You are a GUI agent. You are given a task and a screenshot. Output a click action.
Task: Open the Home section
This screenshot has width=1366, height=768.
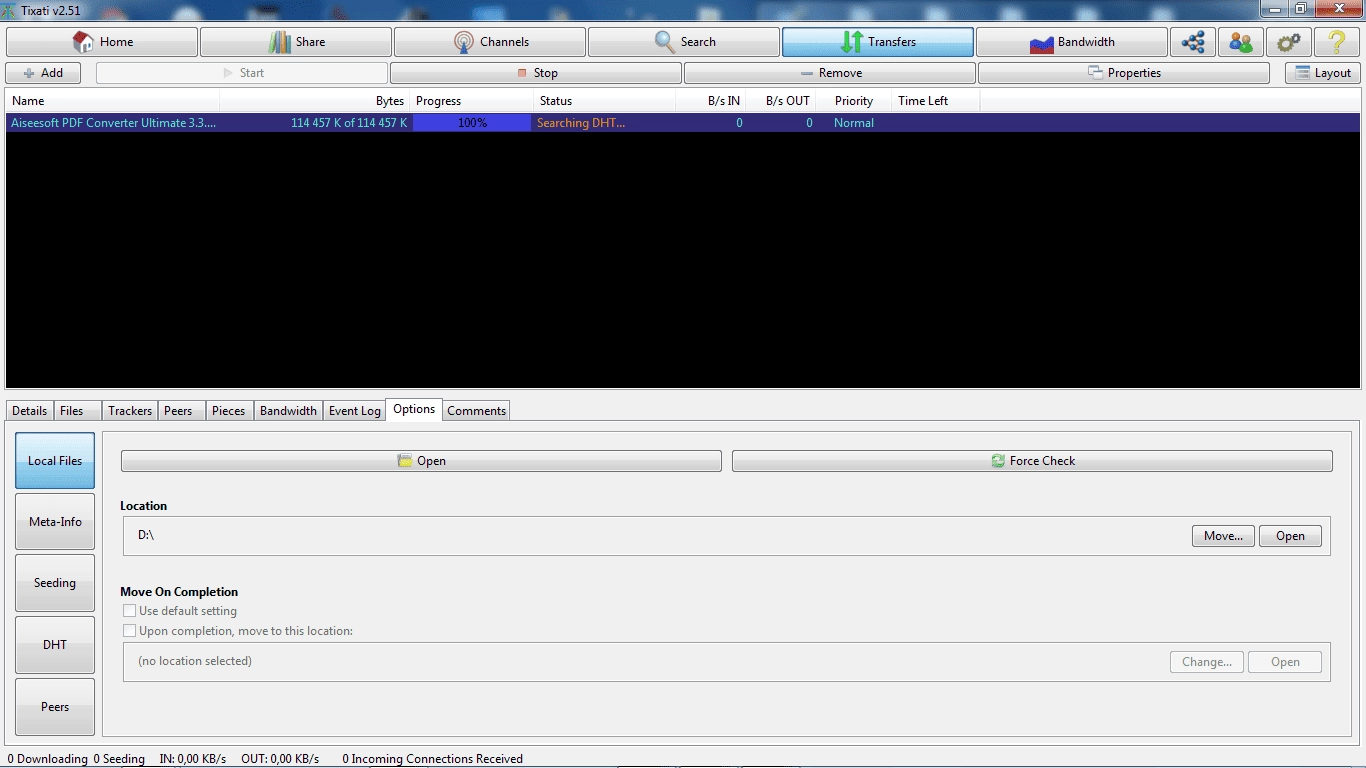pos(102,42)
